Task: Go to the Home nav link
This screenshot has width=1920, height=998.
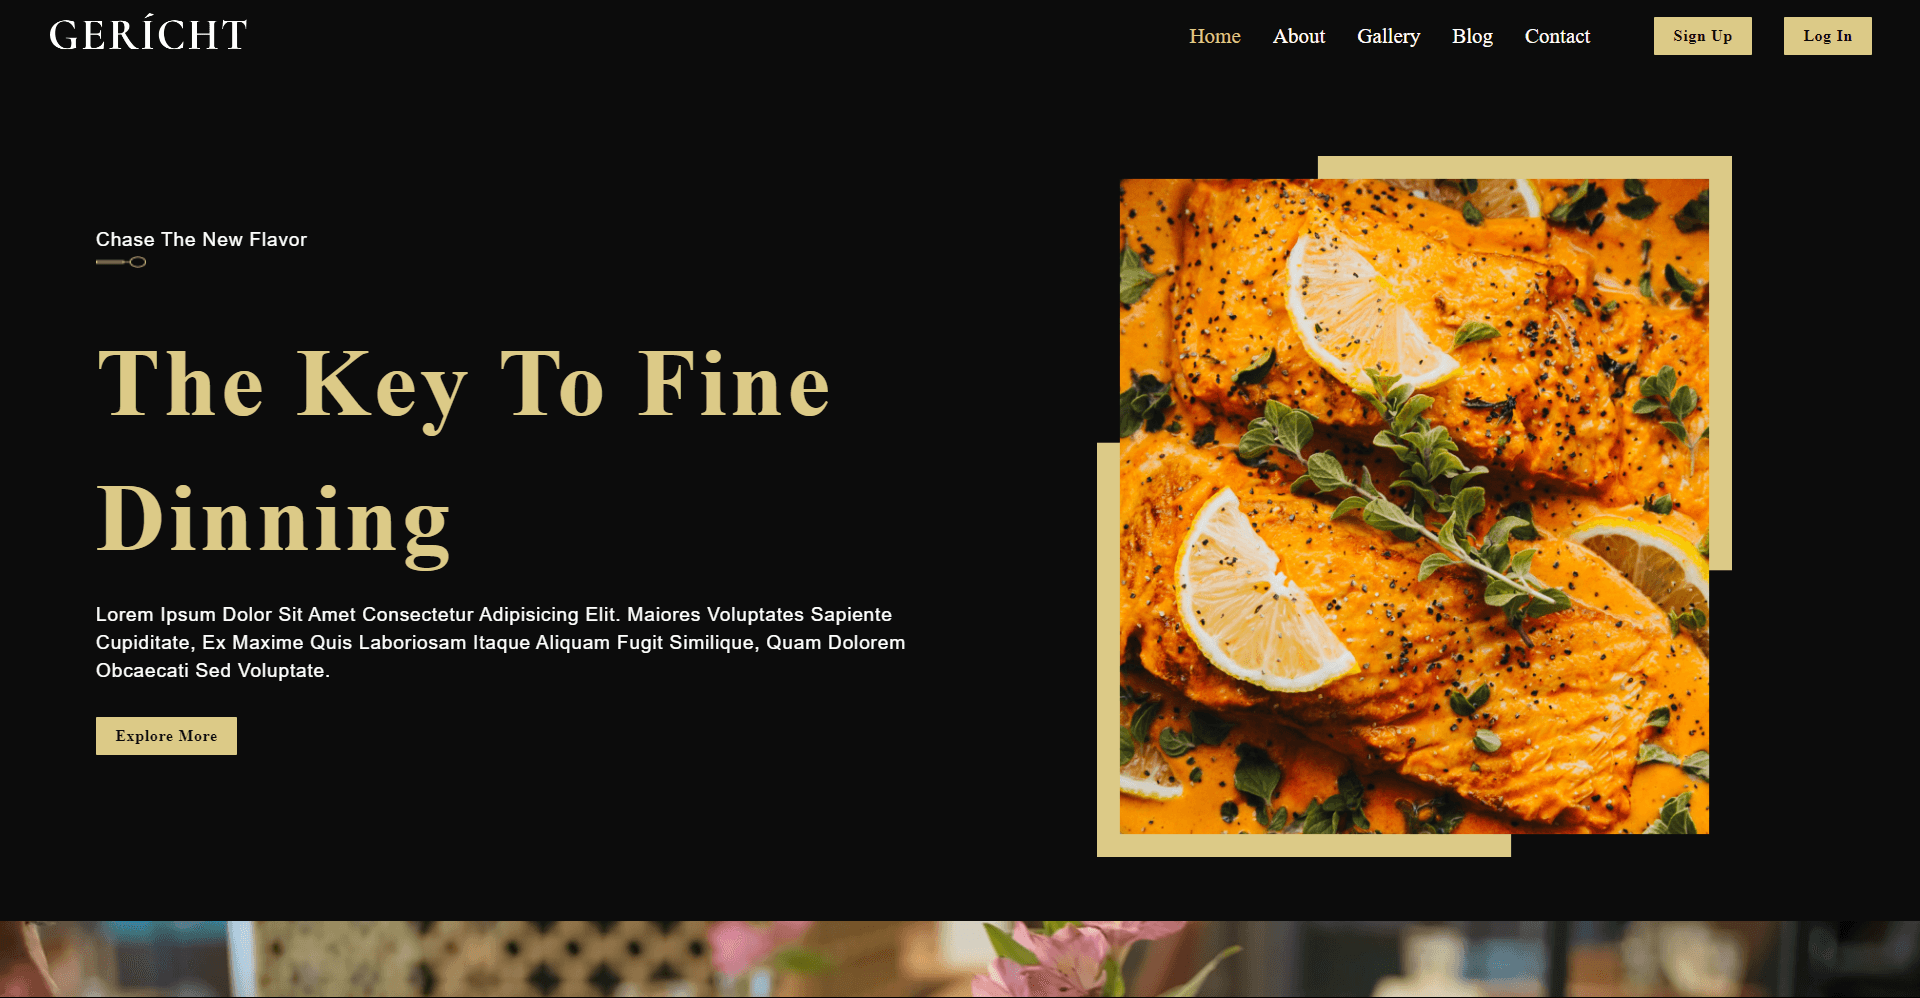Action: point(1214,36)
